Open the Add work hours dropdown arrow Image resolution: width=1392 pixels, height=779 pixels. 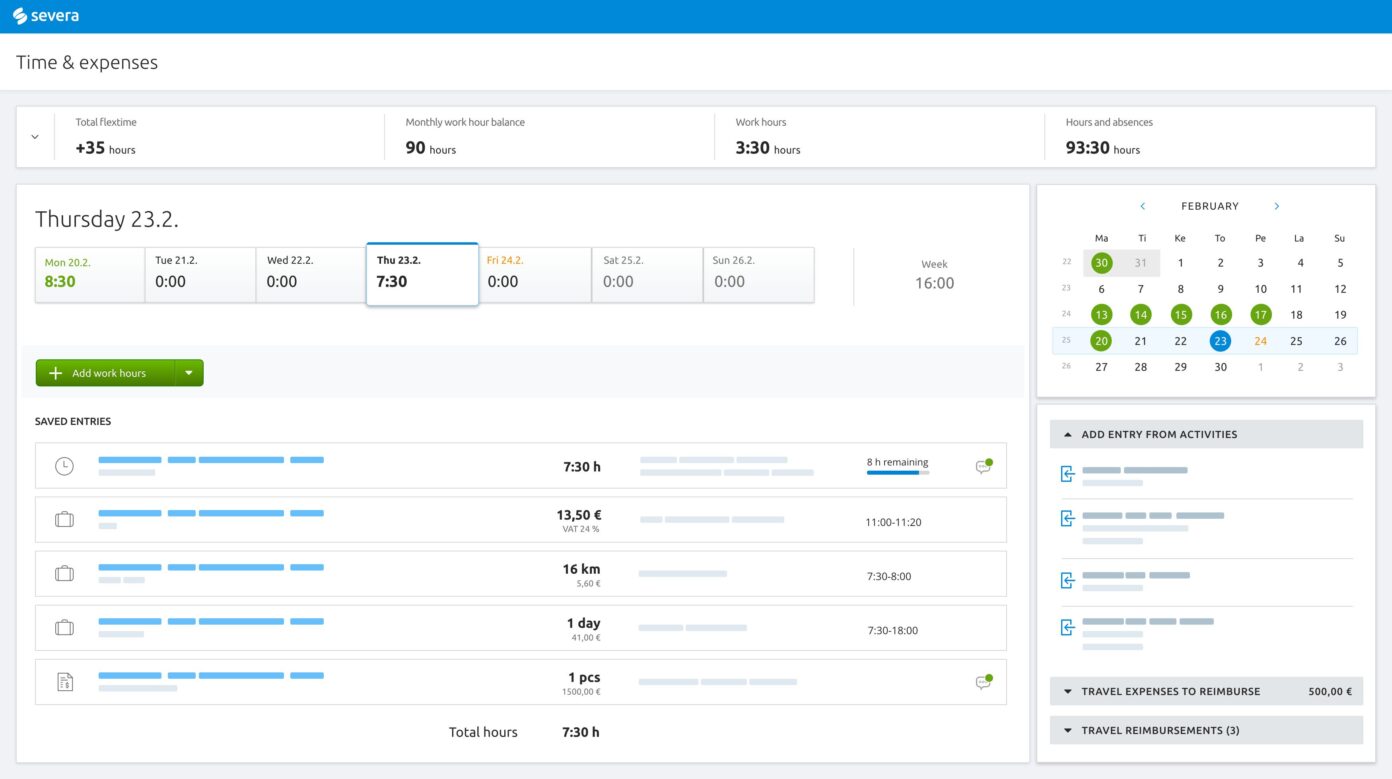[x=189, y=373]
